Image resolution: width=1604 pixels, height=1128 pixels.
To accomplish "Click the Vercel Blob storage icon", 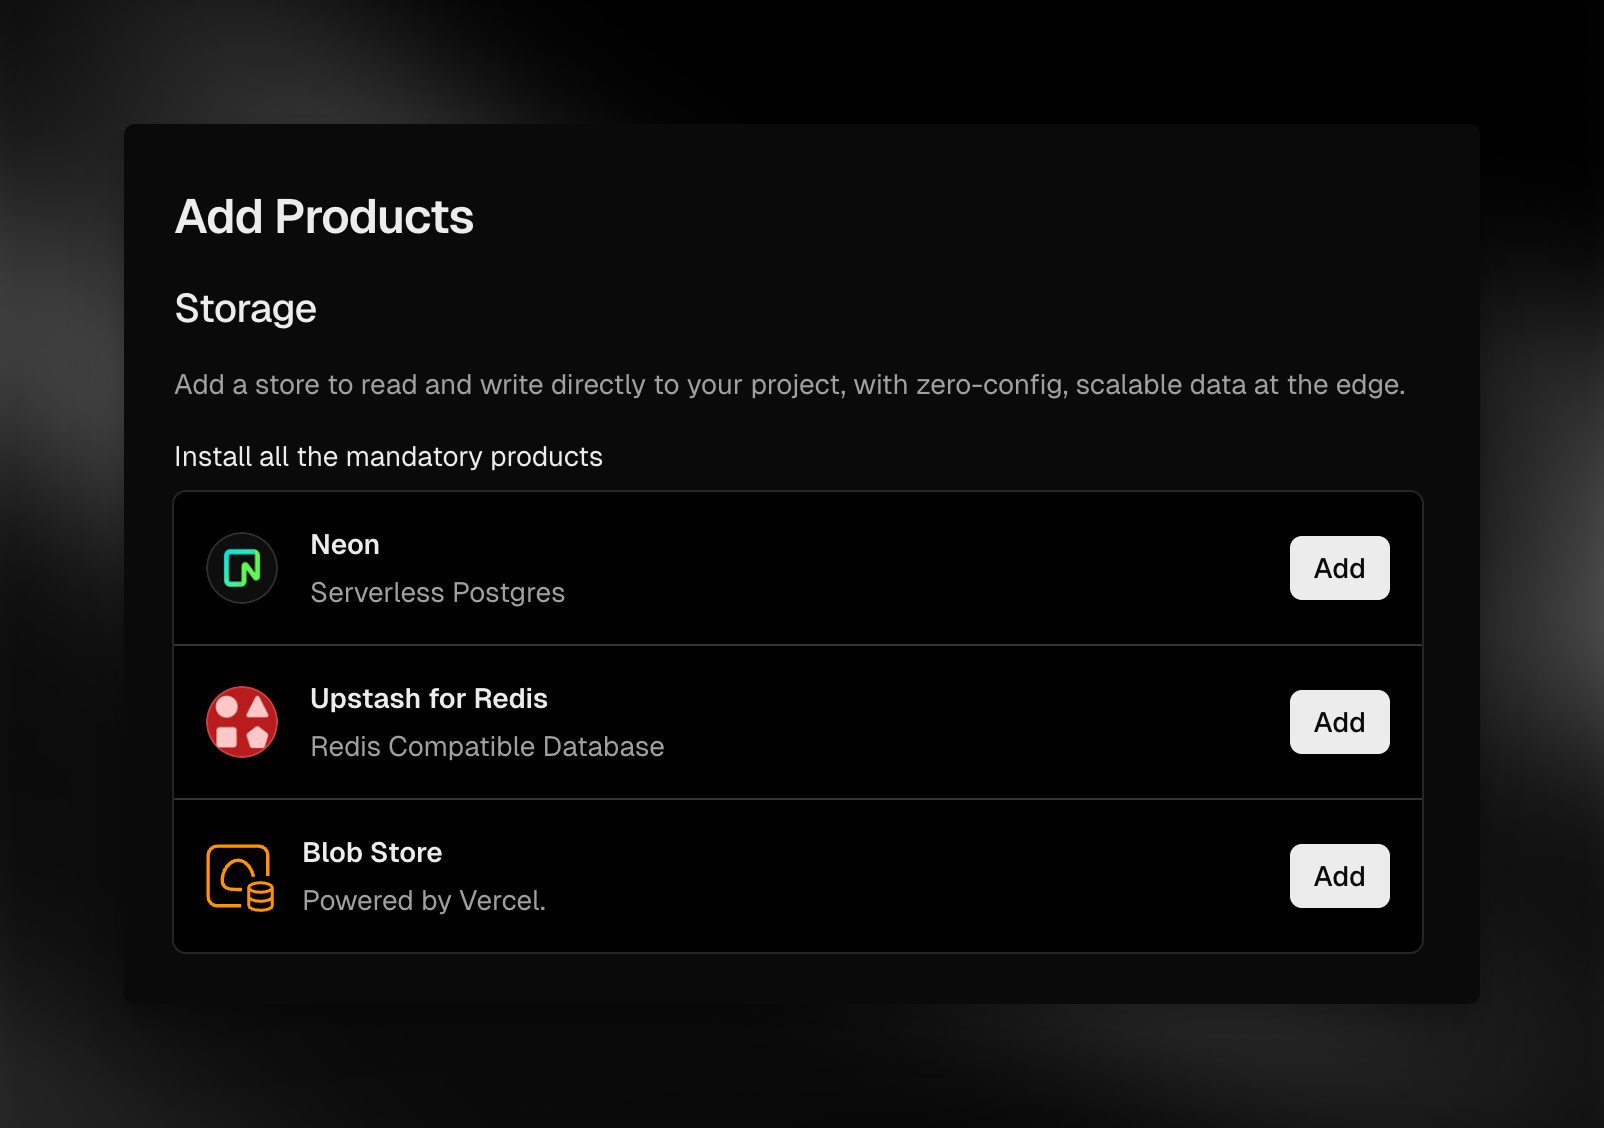I will [241, 876].
